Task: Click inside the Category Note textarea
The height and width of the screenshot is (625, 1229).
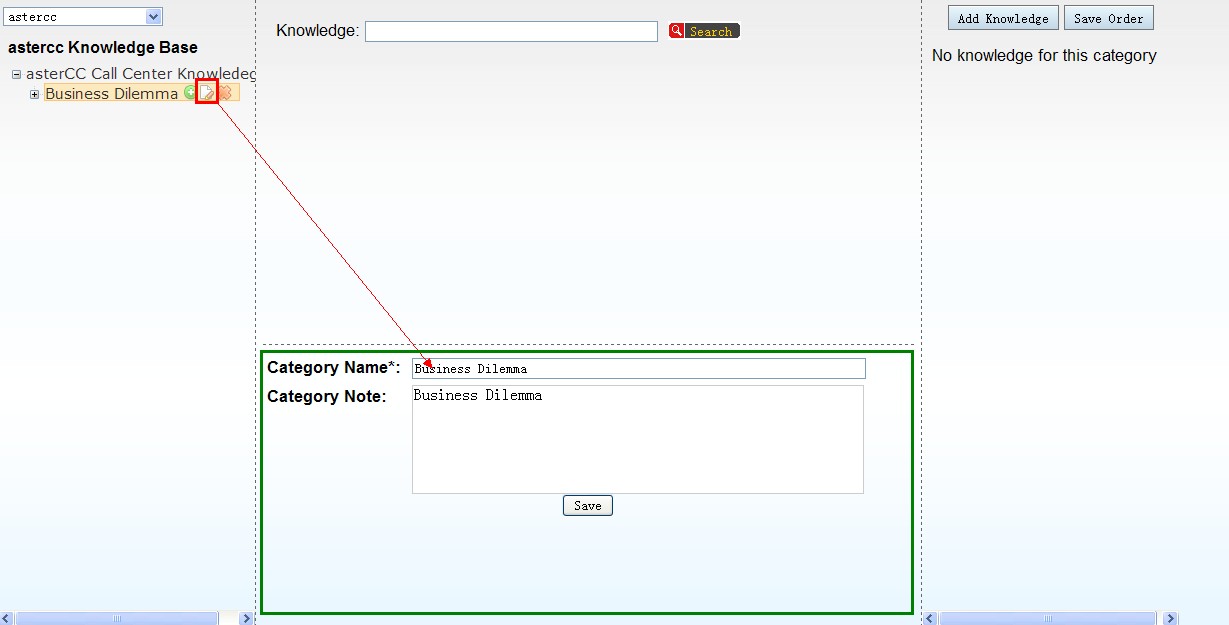Action: 637,440
